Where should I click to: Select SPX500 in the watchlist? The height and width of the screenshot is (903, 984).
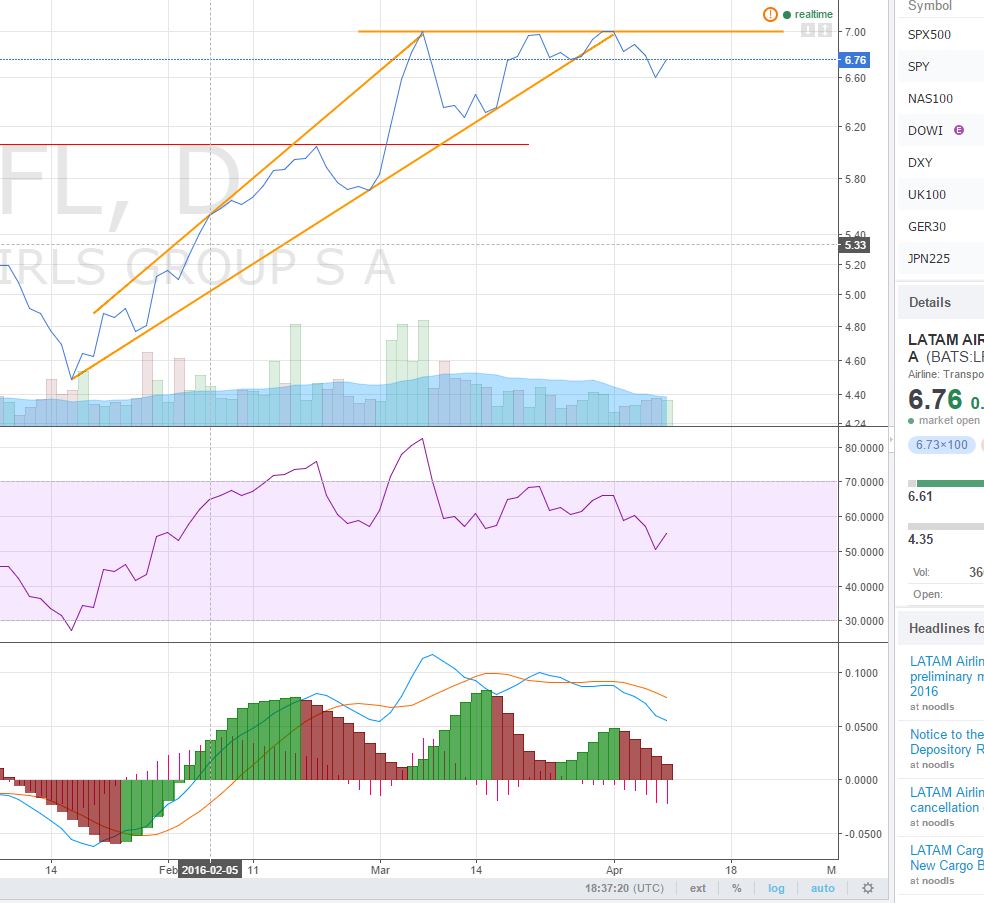coord(941,35)
